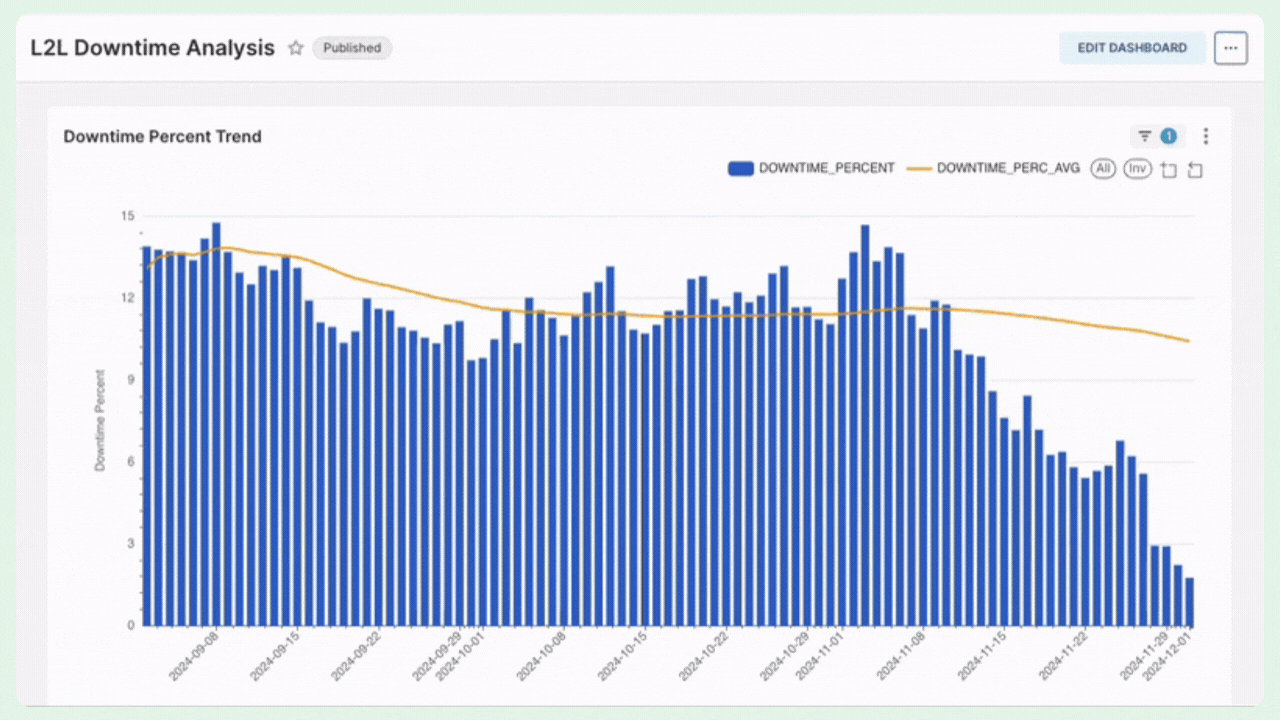Click the y-axis value 9
The image size is (1280, 720).
tap(130, 380)
